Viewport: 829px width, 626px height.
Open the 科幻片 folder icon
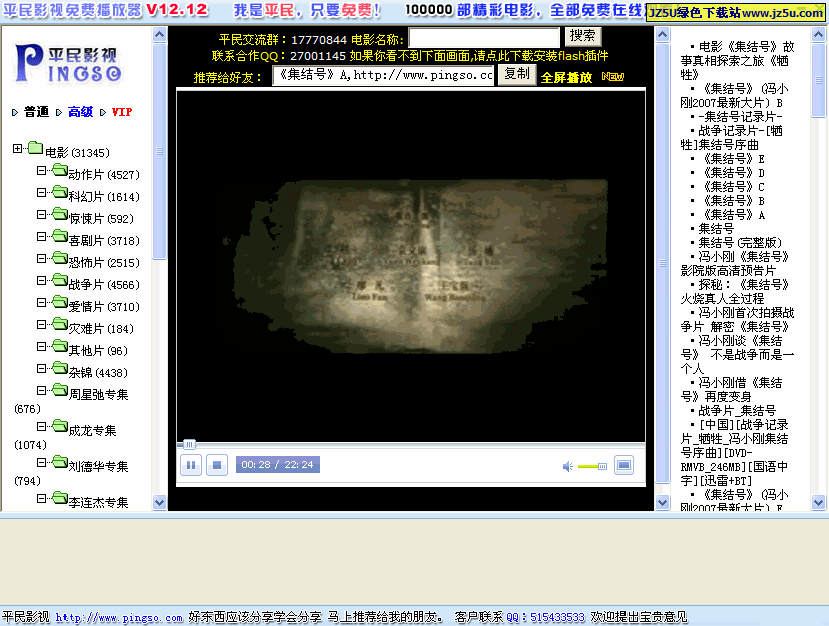60,192
